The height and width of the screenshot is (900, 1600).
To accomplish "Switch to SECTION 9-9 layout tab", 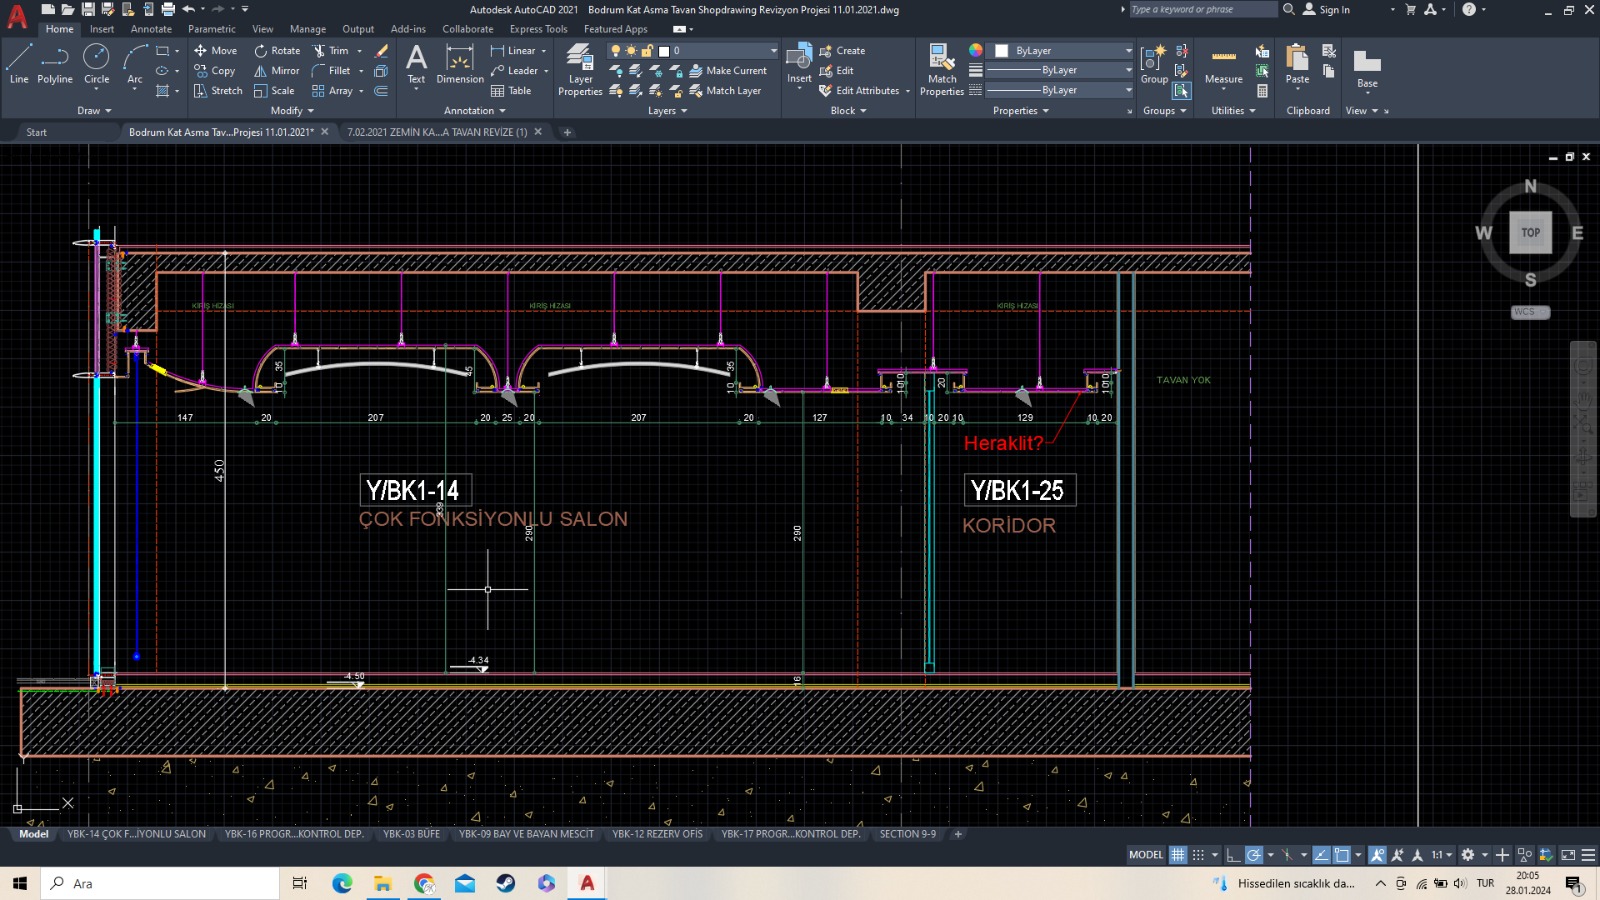I will 907,834.
